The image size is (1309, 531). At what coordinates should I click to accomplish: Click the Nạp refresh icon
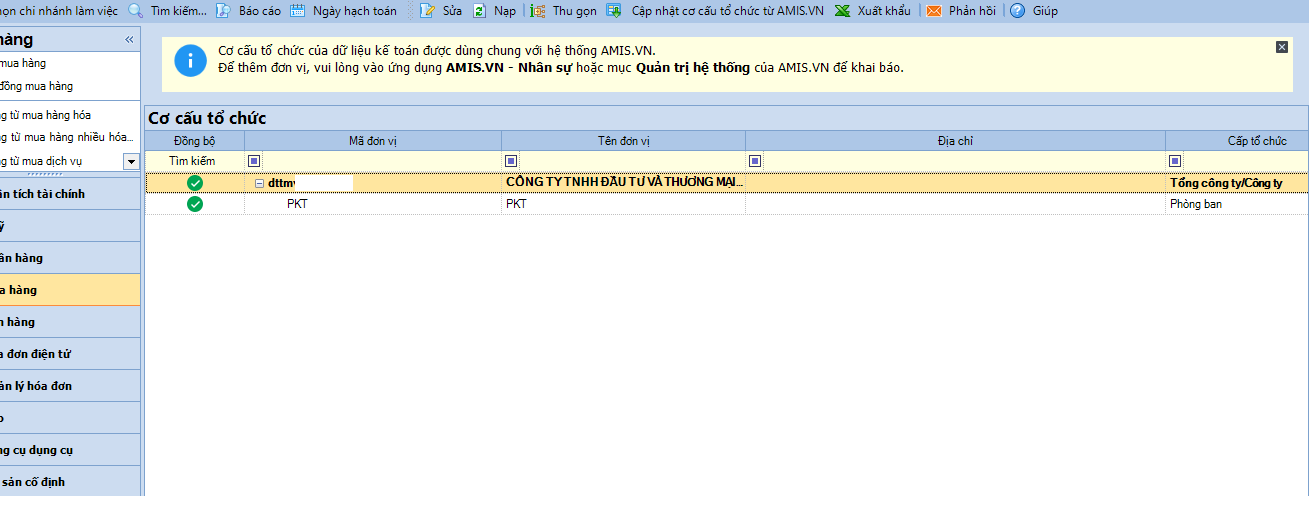tap(480, 11)
